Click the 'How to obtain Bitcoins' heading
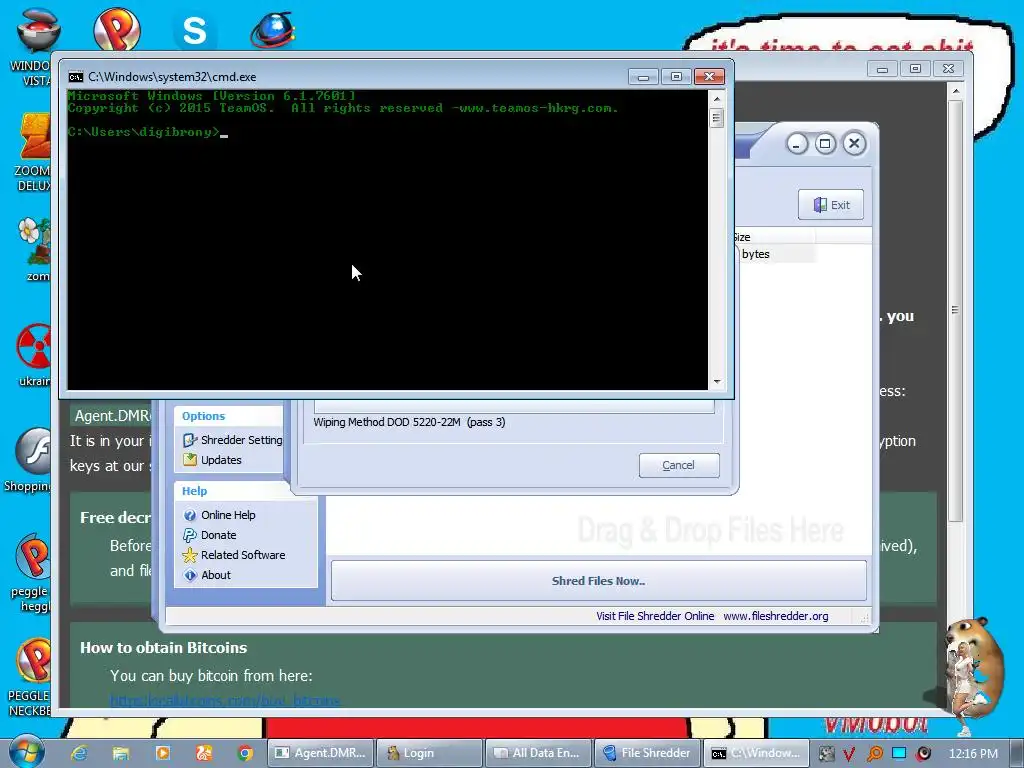 point(163,647)
